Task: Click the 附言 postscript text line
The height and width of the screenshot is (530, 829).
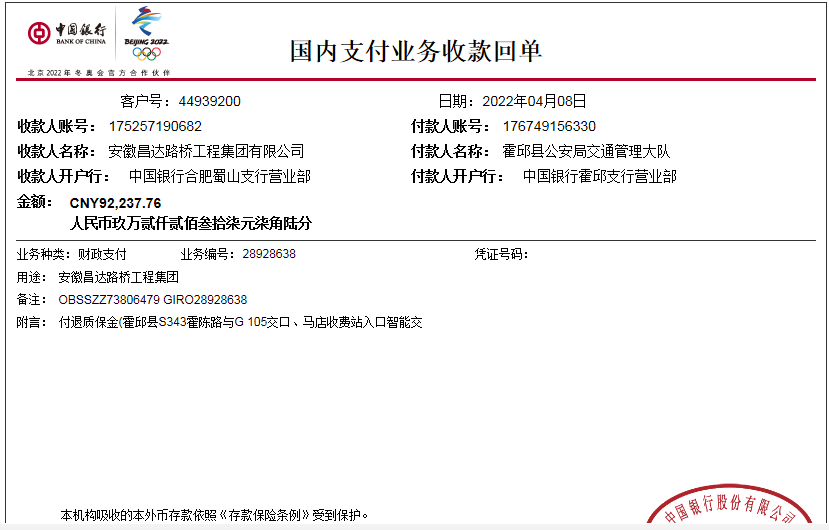Action: 240,322
